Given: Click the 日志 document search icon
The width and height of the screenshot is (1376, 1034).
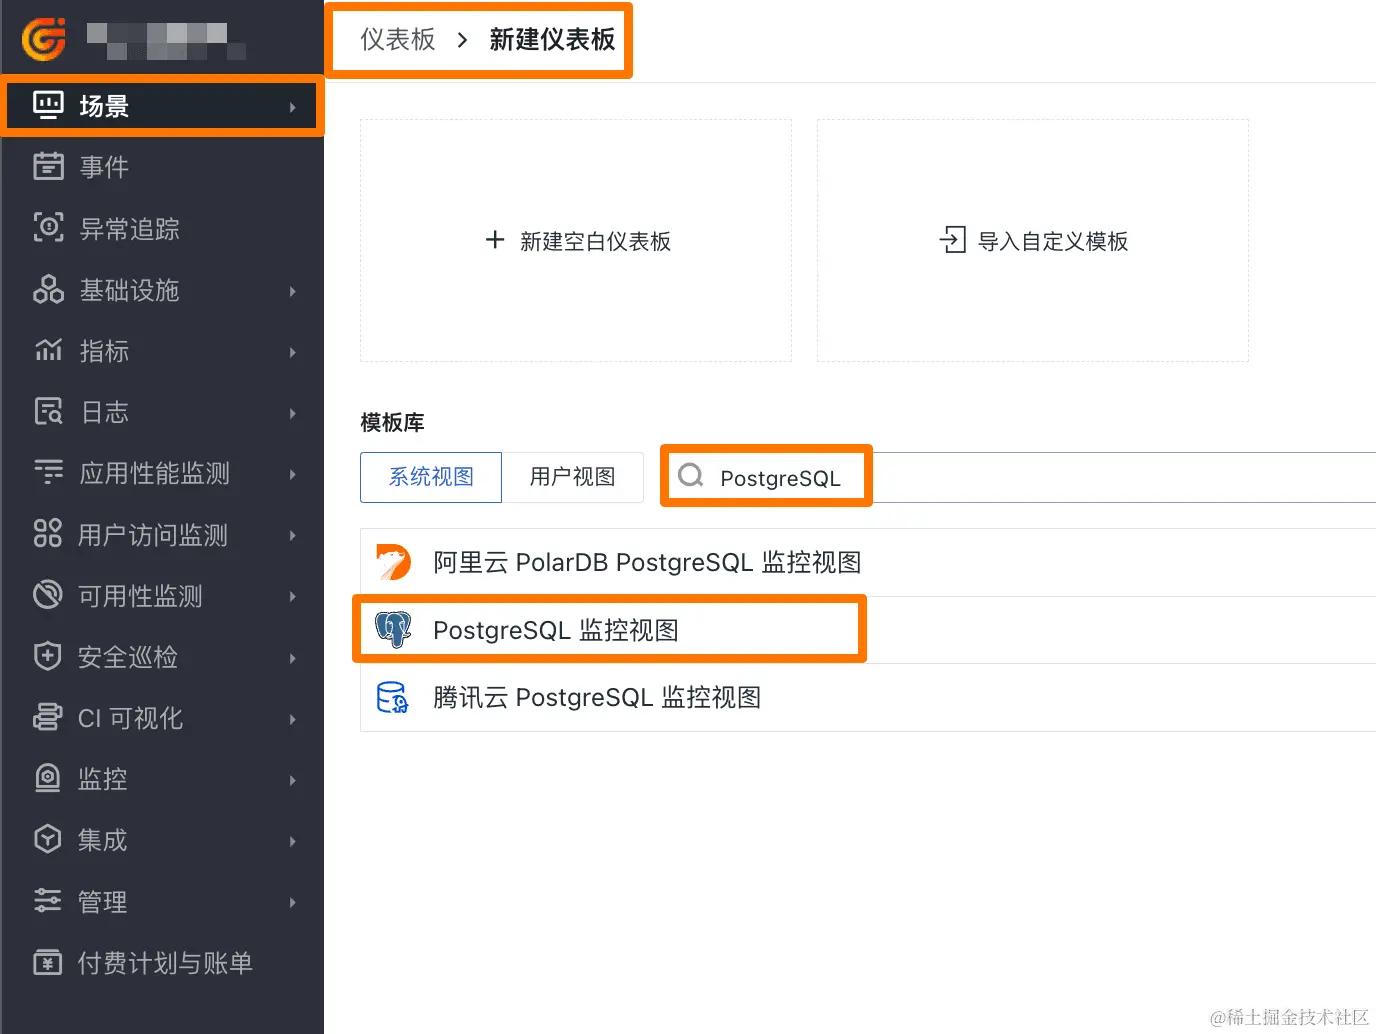Looking at the screenshot, I should [x=48, y=411].
